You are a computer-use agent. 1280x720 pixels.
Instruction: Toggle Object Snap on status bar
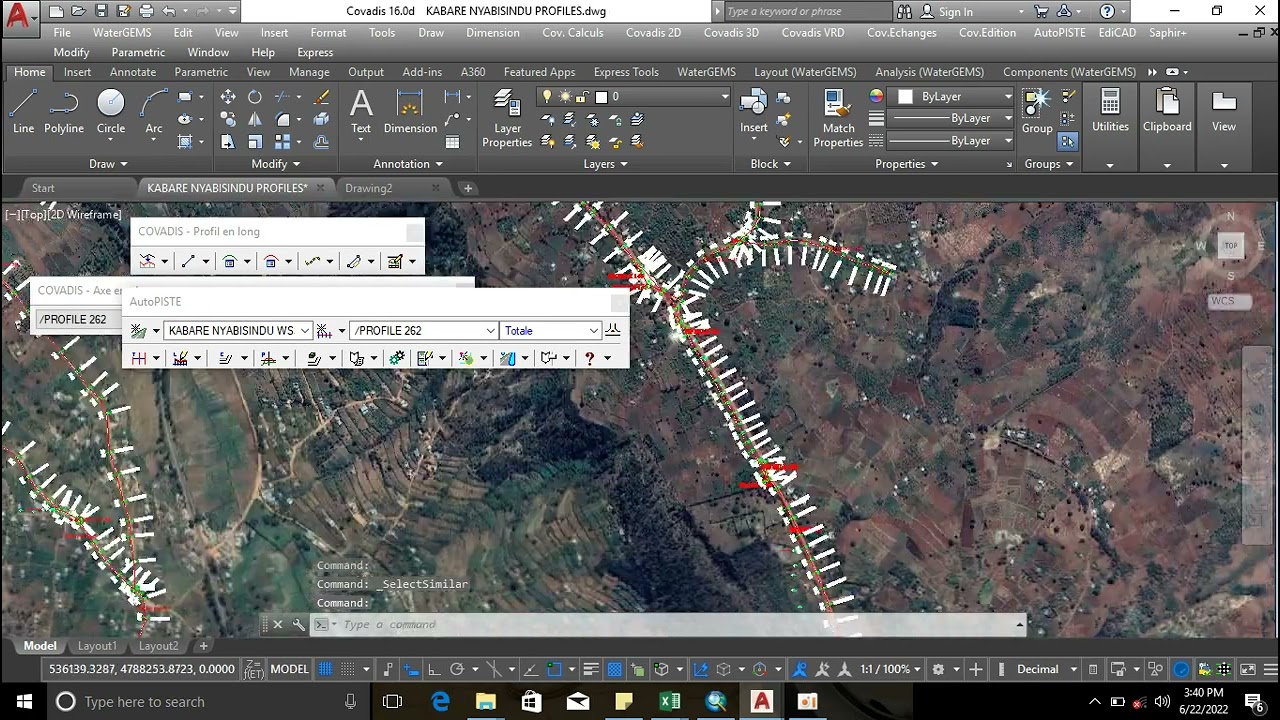[x=555, y=669]
